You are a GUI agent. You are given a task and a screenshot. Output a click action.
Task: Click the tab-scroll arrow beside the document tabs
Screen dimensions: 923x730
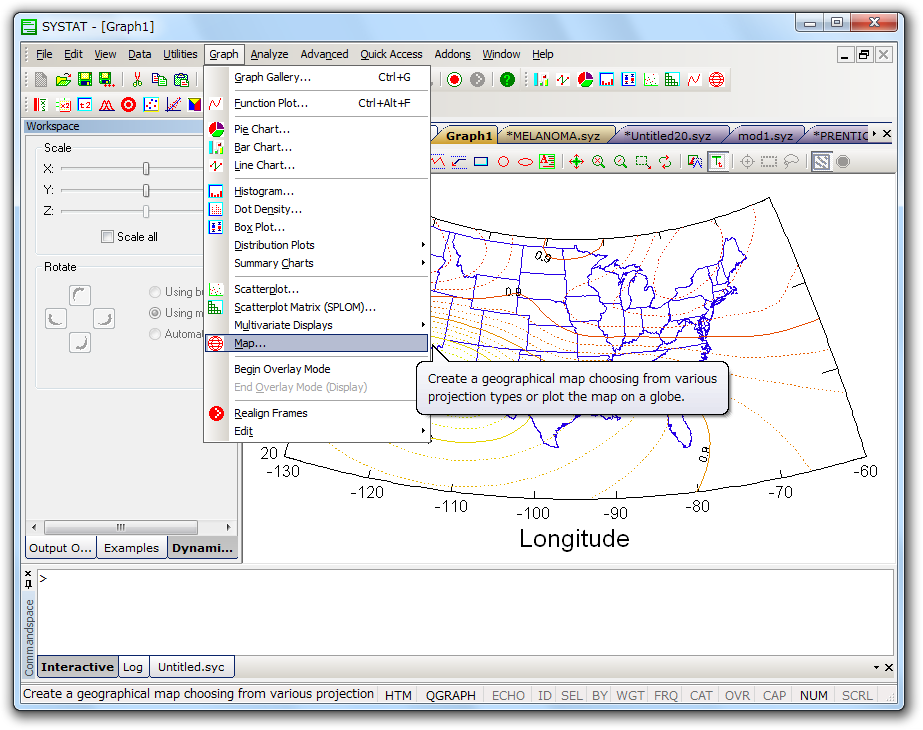point(874,134)
